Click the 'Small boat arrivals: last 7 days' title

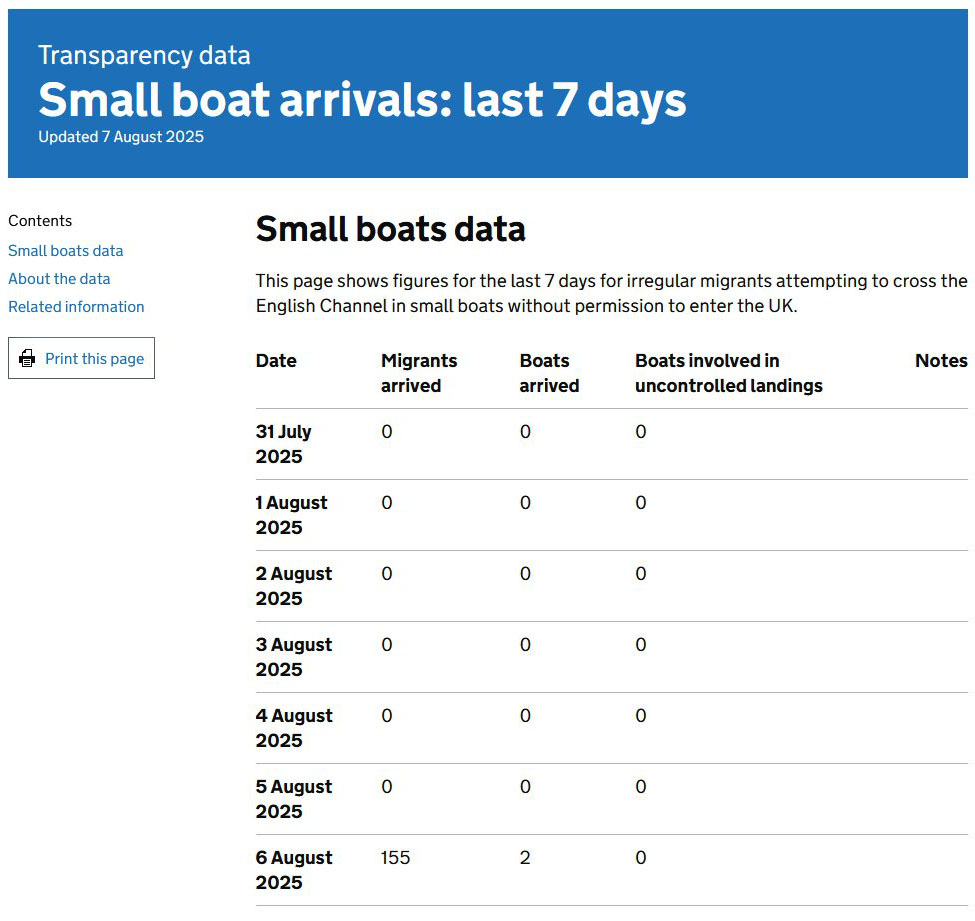coord(362,100)
